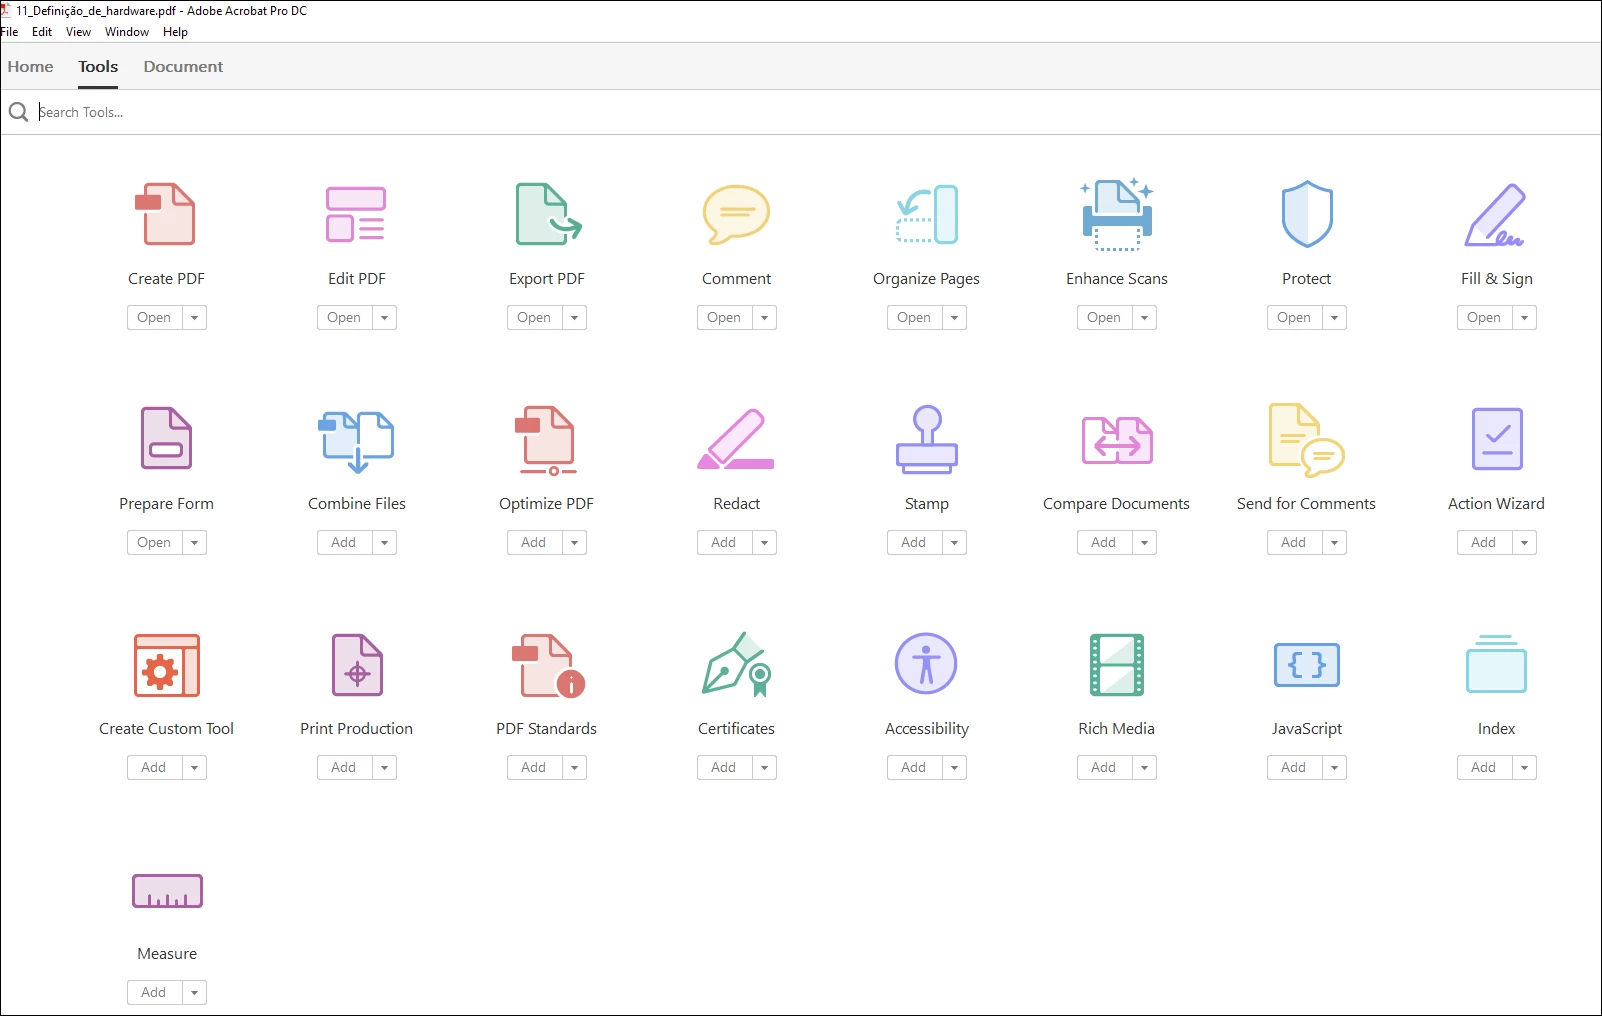Choose the Comment speech bubble icon
The image size is (1602, 1016).
tap(736, 214)
